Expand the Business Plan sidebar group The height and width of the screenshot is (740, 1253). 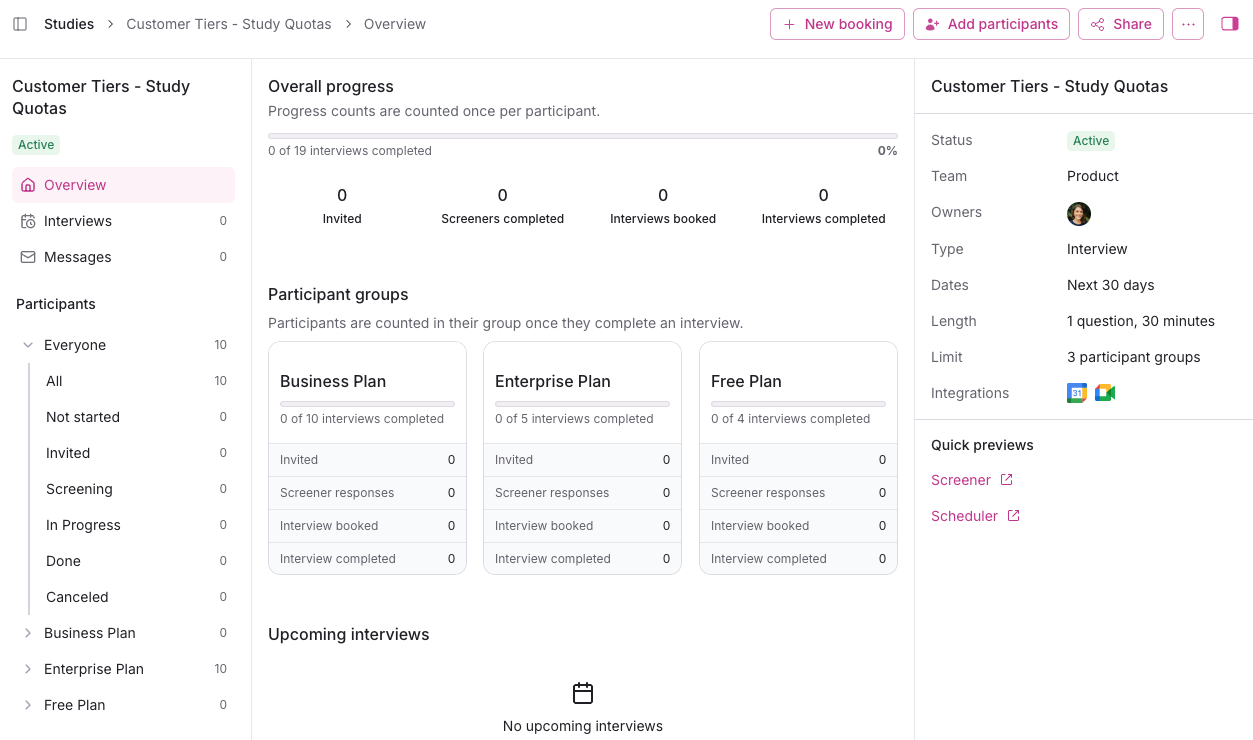28,633
